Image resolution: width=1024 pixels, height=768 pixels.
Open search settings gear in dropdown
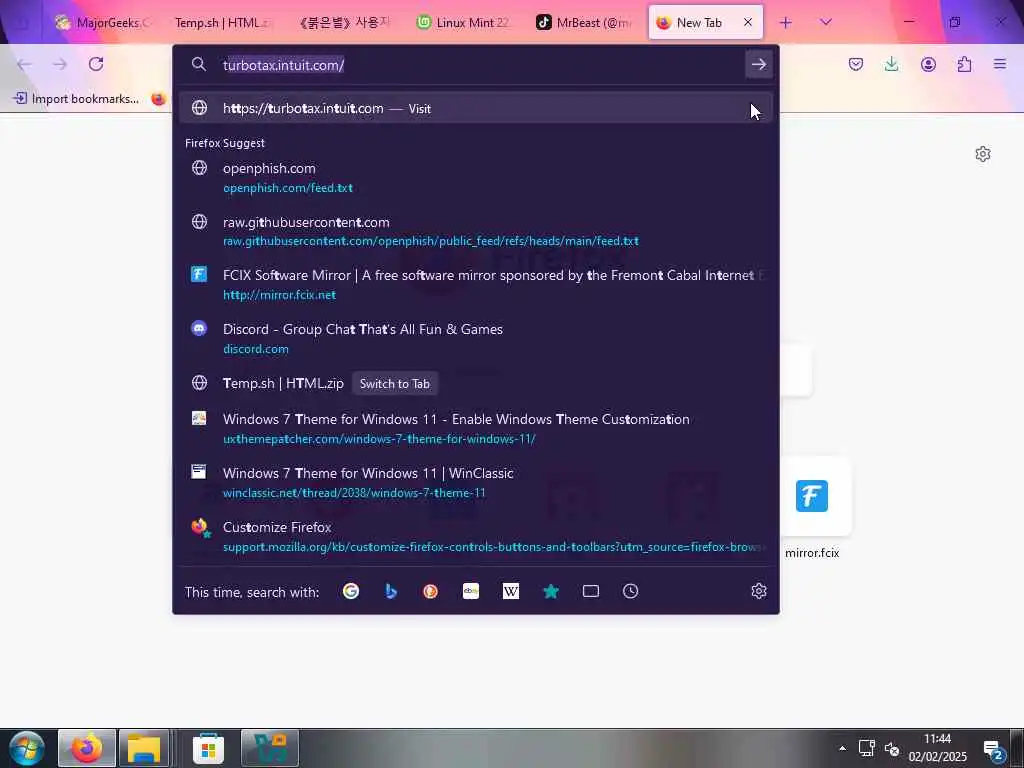pyautogui.click(x=758, y=591)
